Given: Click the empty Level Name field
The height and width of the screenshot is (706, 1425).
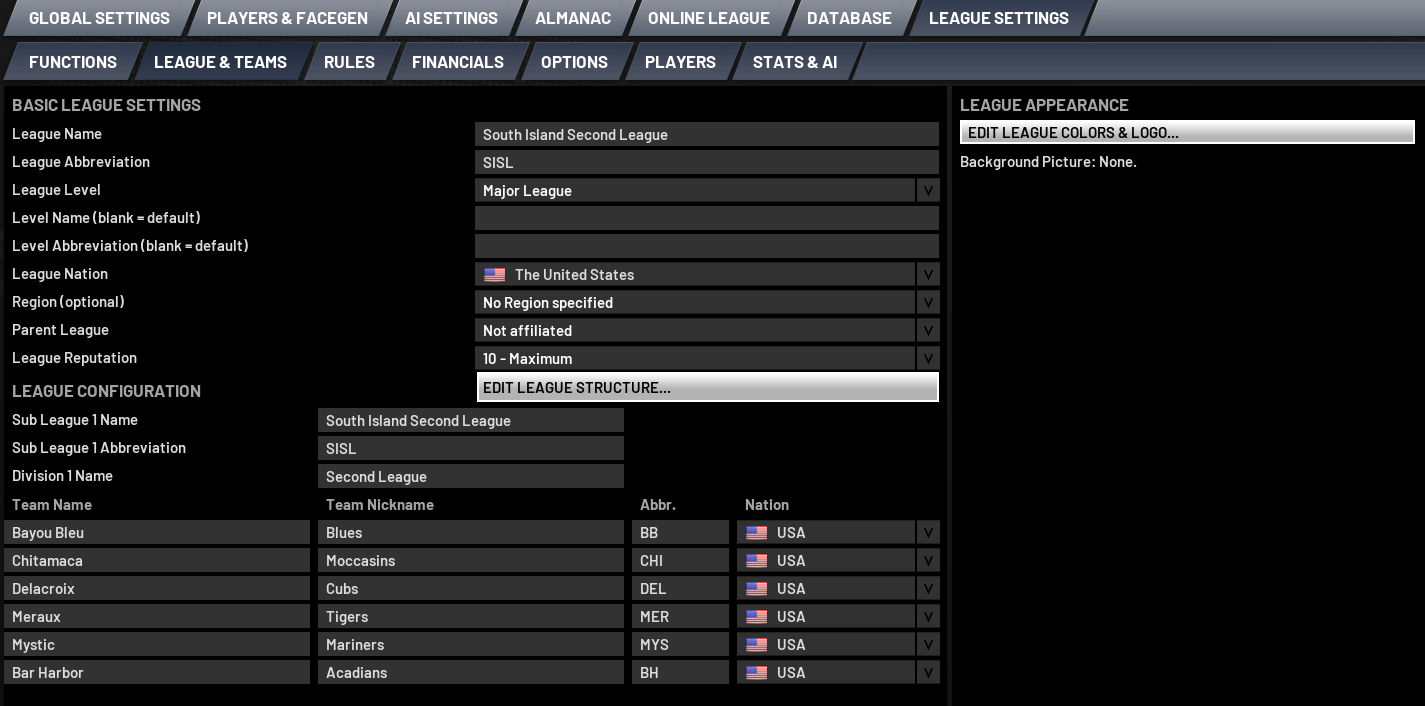Looking at the screenshot, I should click(x=707, y=218).
